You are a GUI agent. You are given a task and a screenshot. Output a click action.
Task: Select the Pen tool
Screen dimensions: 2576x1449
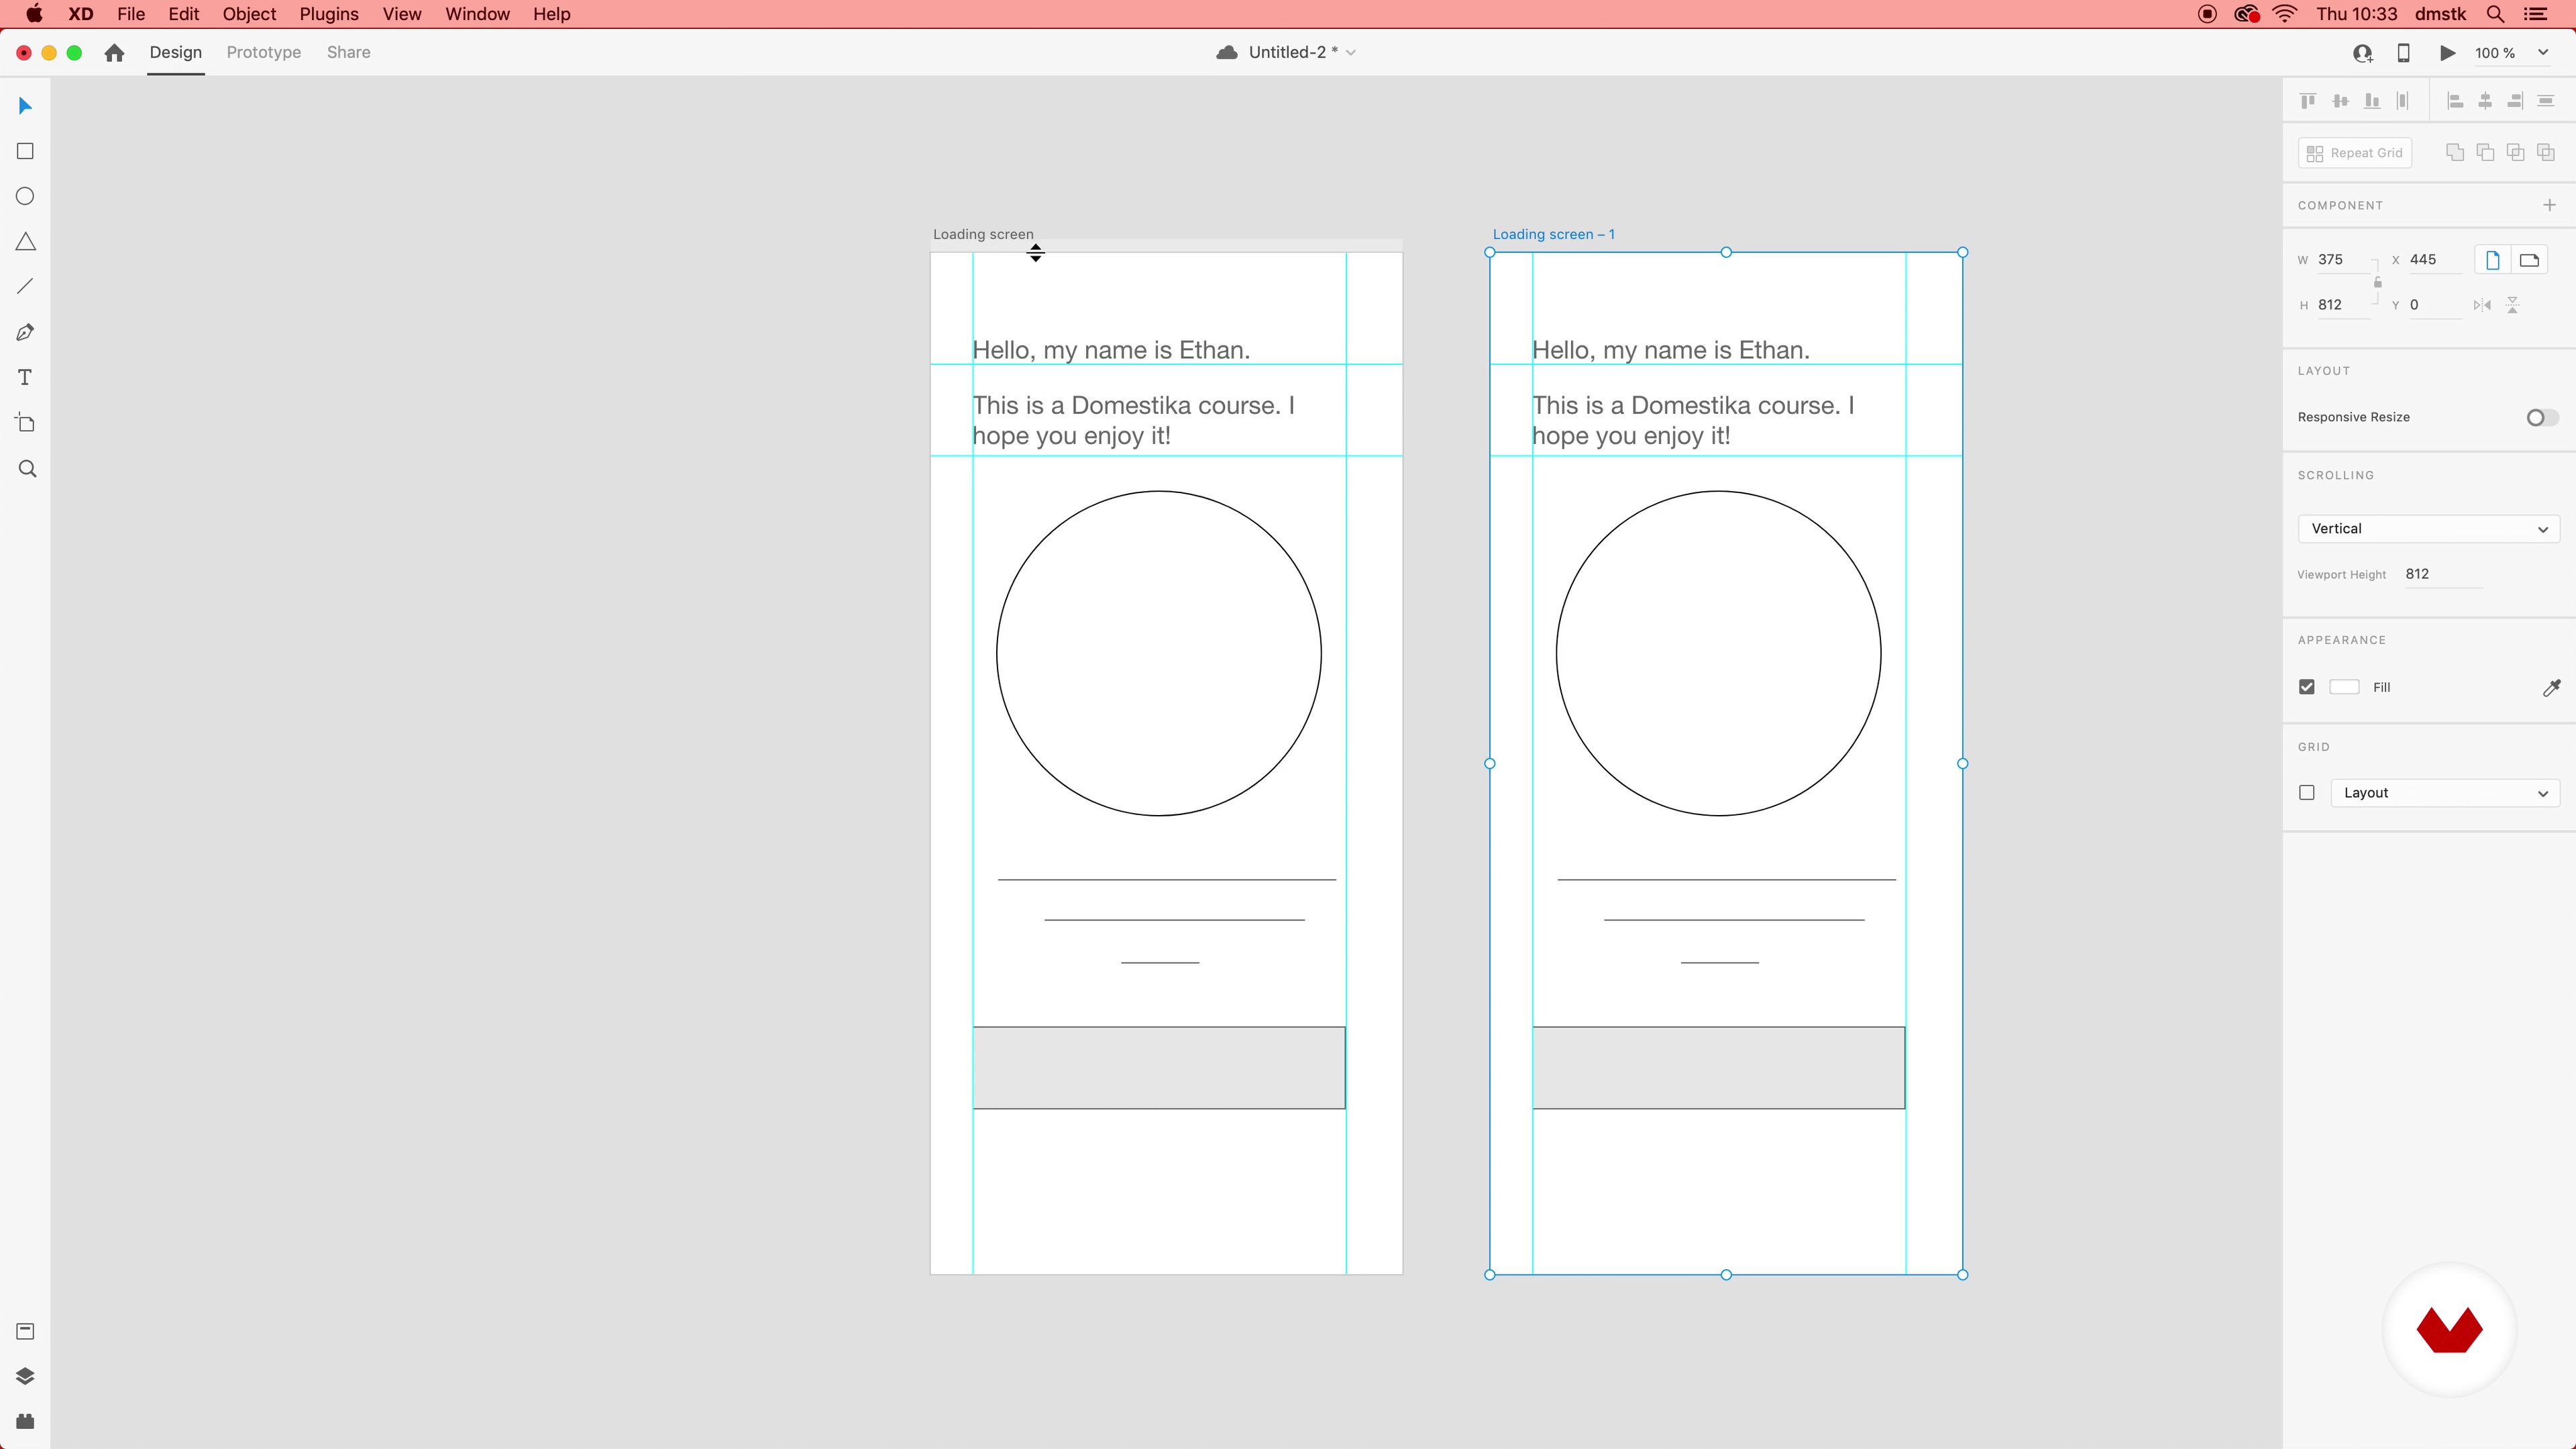point(25,332)
